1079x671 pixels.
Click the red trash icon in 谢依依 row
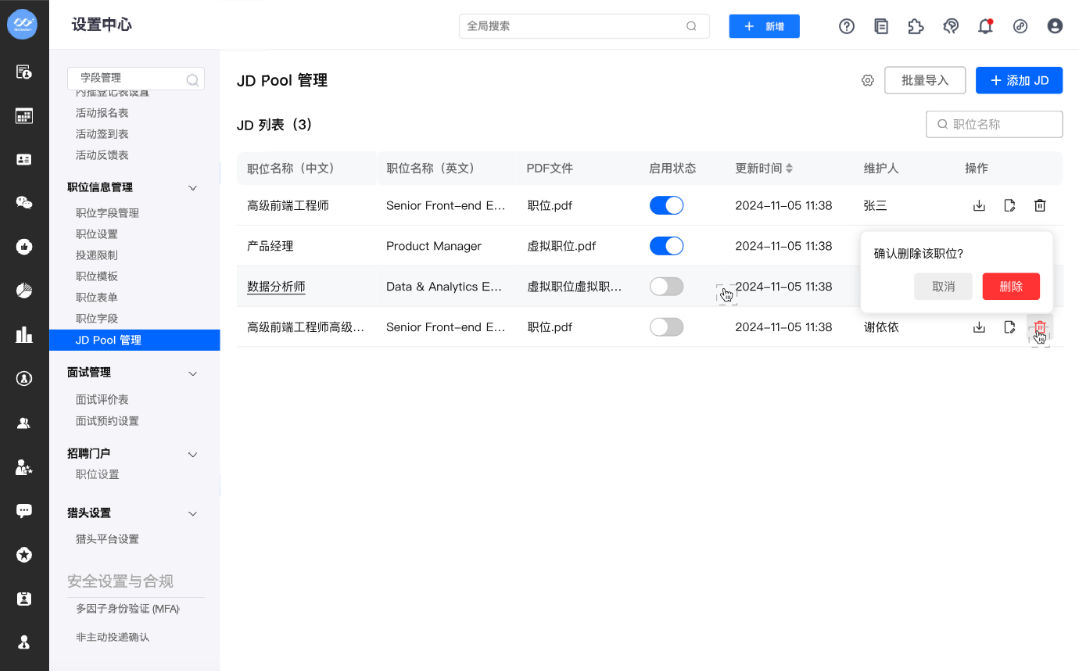1040,327
